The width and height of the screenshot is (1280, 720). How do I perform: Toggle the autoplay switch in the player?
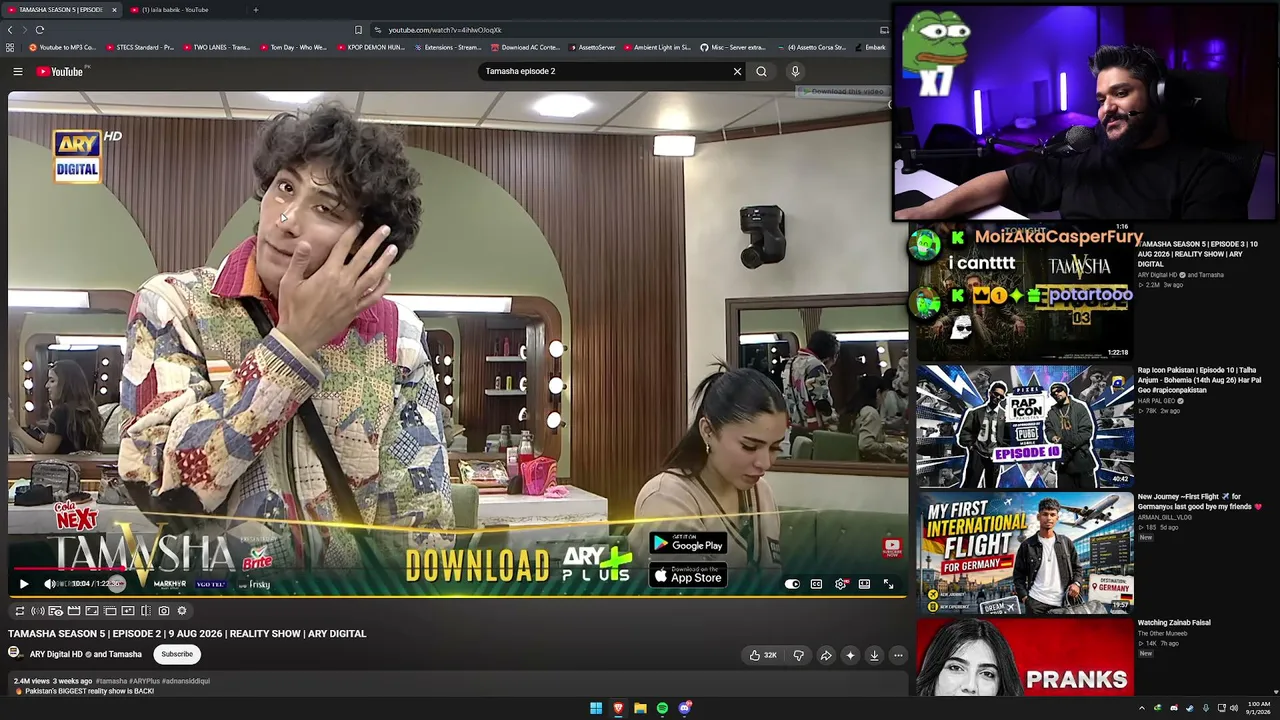[x=792, y=584]
